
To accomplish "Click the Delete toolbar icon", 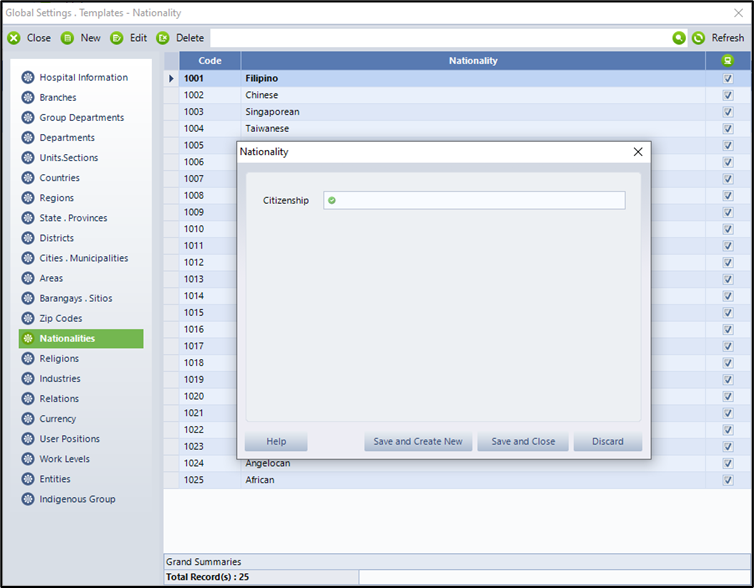I will pyautogui.click(x=163, y=38).
